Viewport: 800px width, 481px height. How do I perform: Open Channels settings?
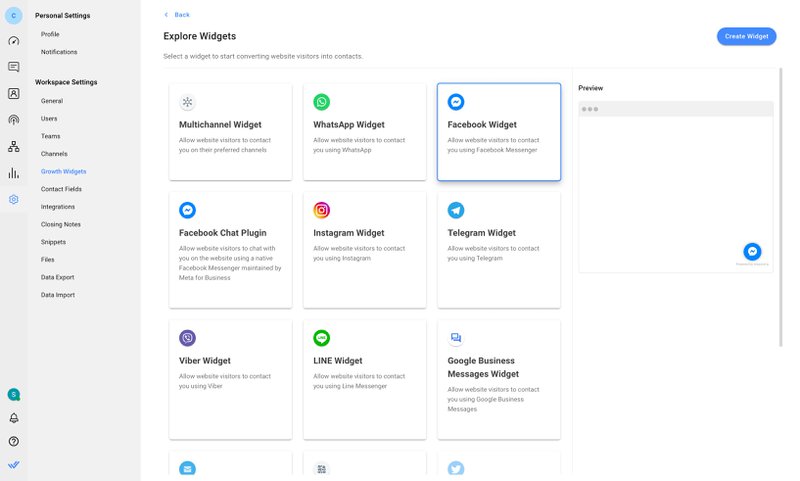(x=54, y=154)
